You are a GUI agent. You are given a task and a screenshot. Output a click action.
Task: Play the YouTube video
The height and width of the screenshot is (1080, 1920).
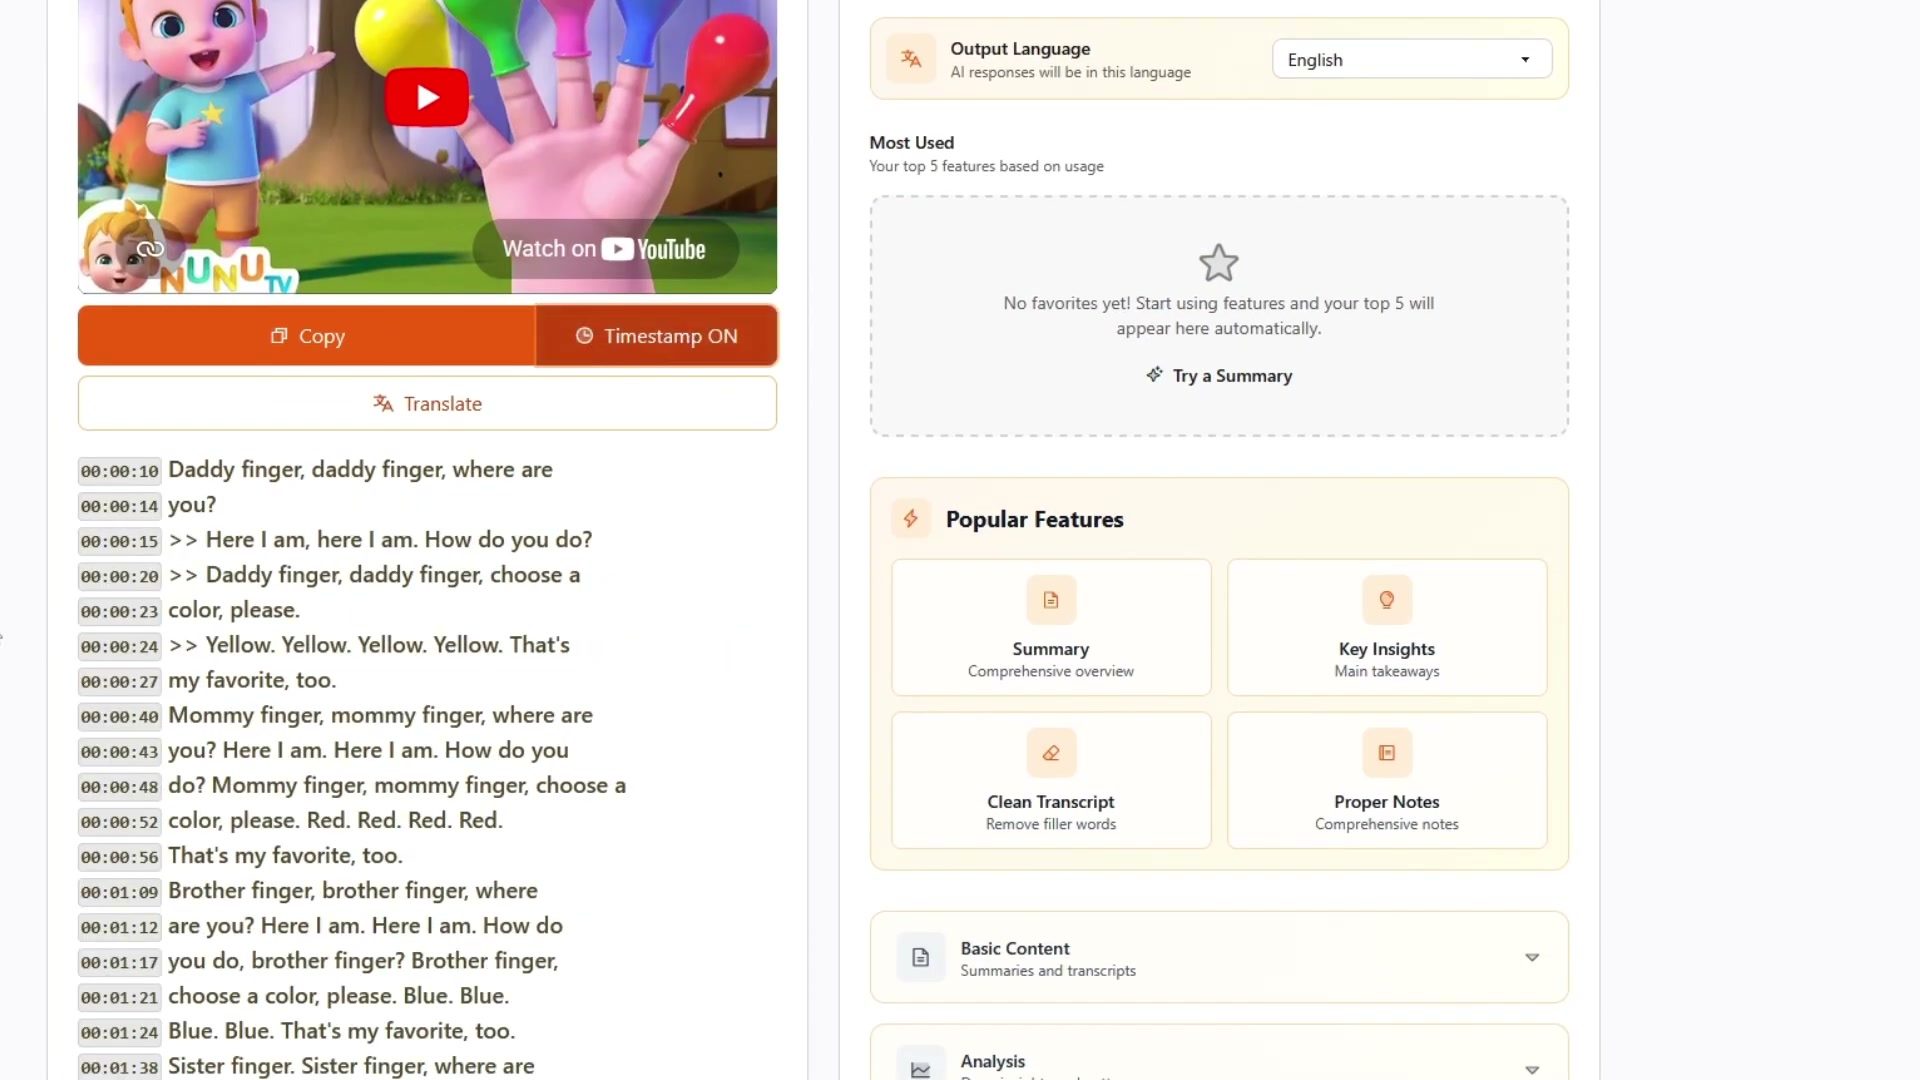click(427, 97)
